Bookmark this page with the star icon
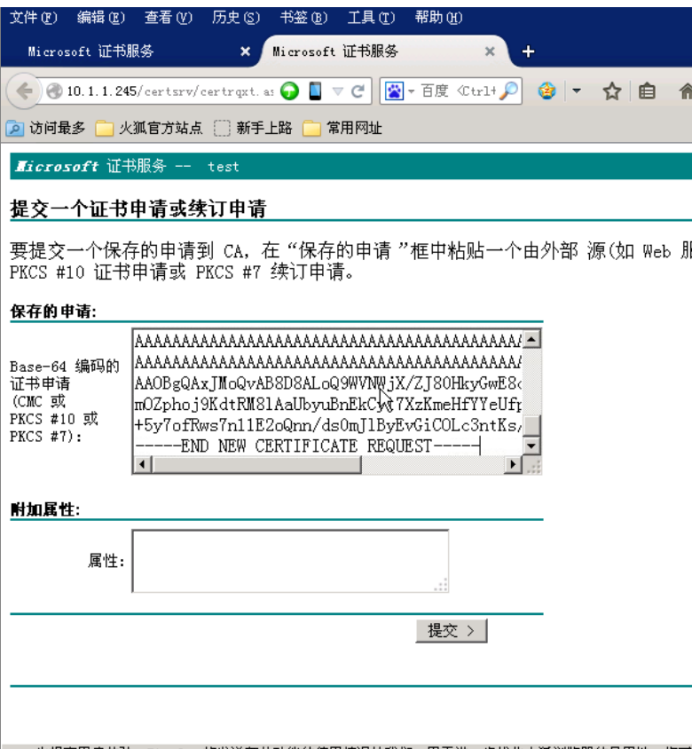The width and height of the screenshot is (693, 750). tap(612, 91)
